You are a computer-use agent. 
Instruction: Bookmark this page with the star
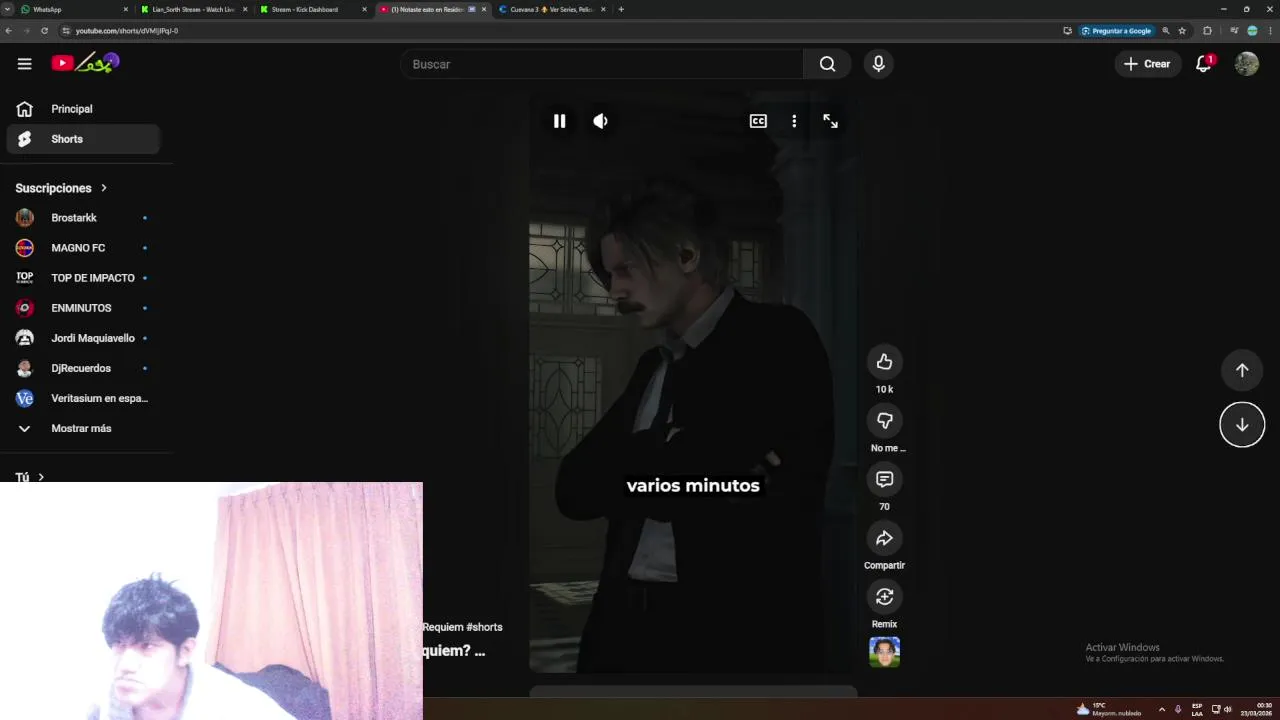click(1182, 31)
